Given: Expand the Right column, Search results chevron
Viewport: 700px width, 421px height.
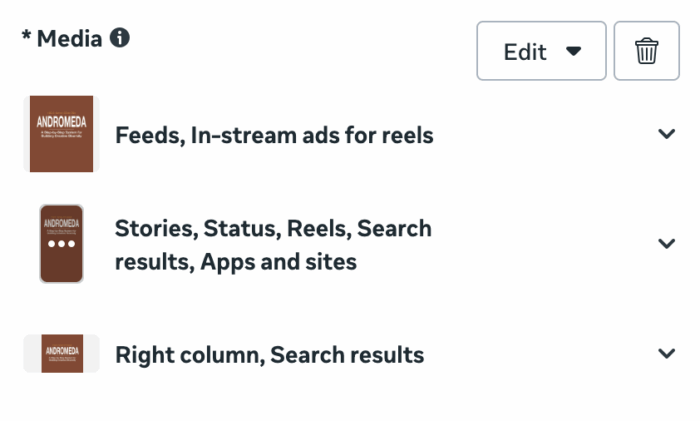Looking at the screenshot, I should point(667,354).
